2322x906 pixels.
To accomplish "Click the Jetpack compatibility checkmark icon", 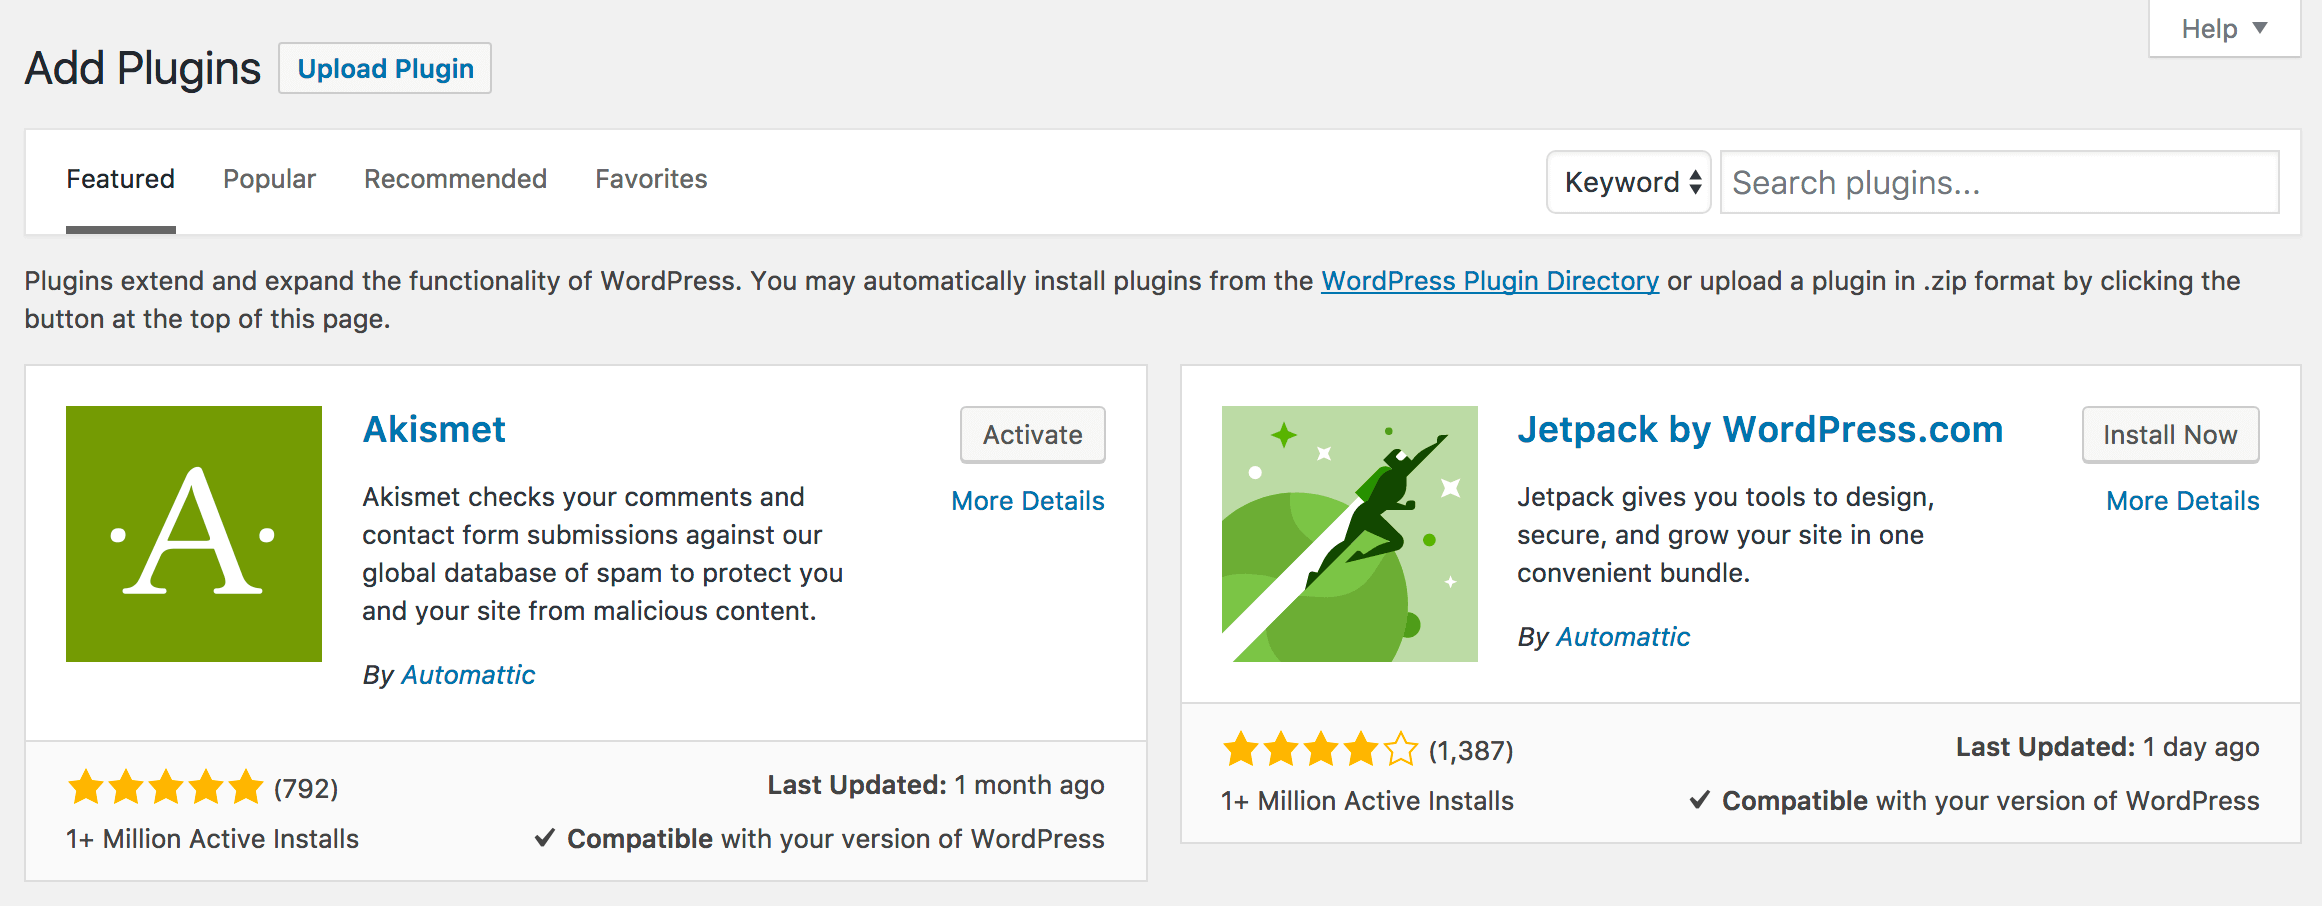I will [1699, 800].
